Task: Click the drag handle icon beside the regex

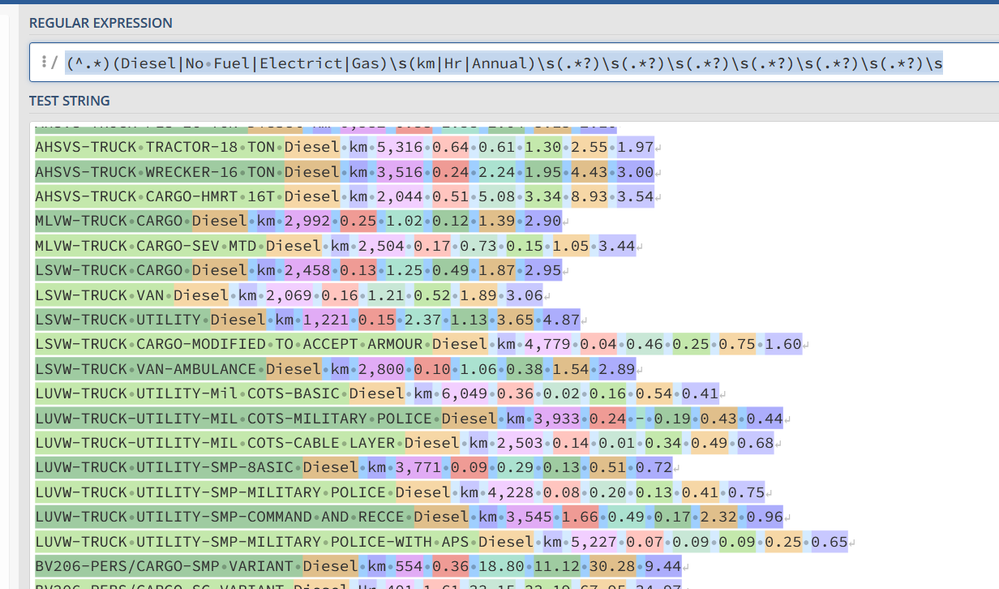Action: coord(45,62)
